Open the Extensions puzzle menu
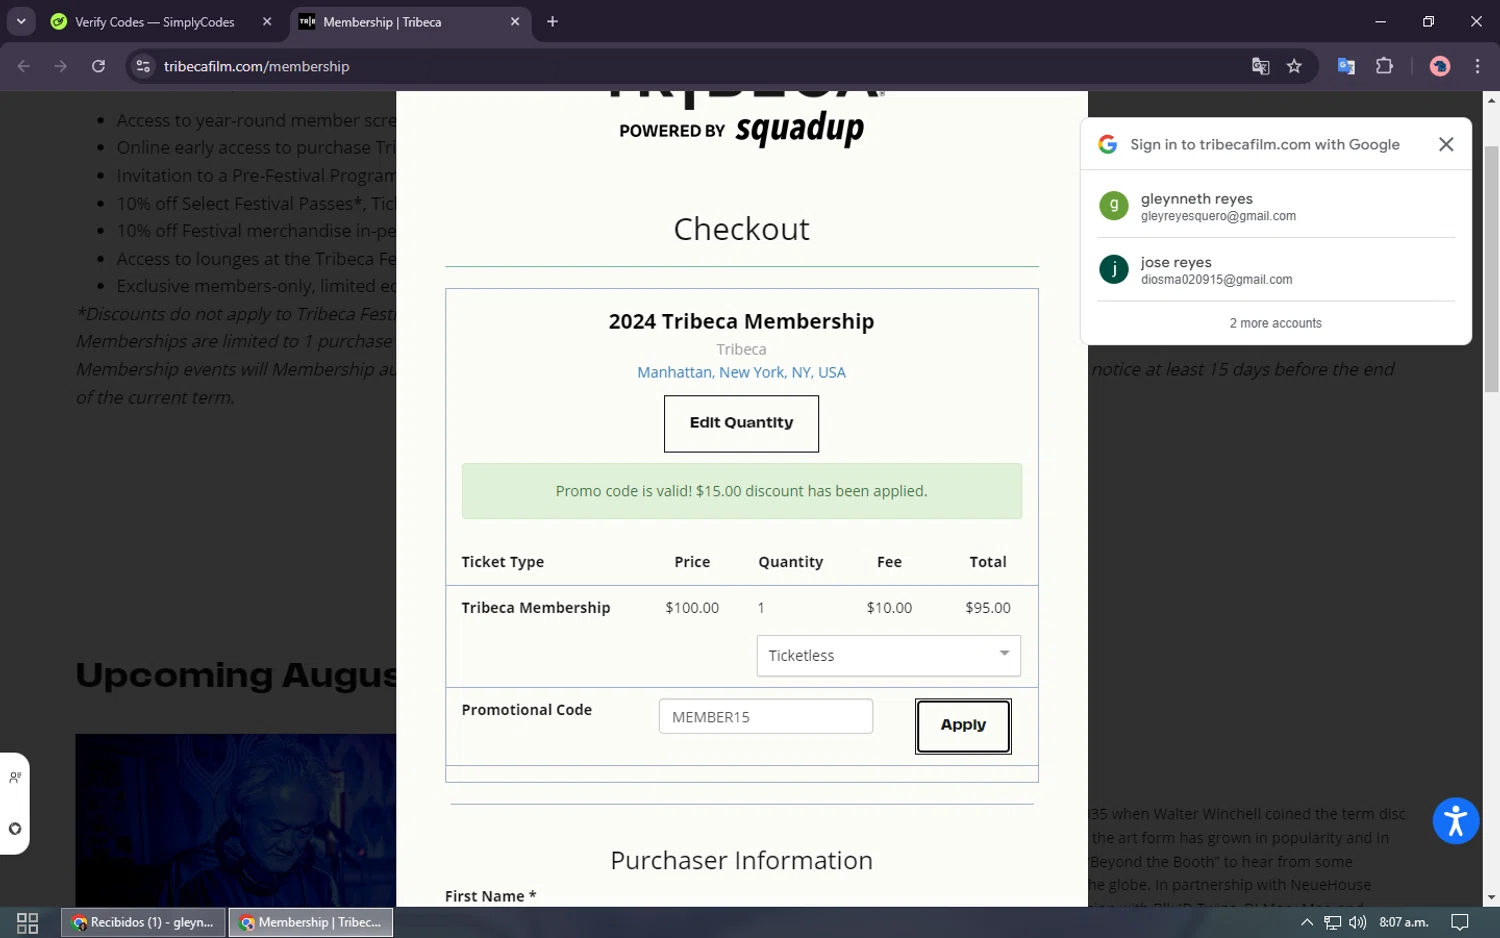Viewport: 1500px width, 938px height. (x=1384, y=66)
